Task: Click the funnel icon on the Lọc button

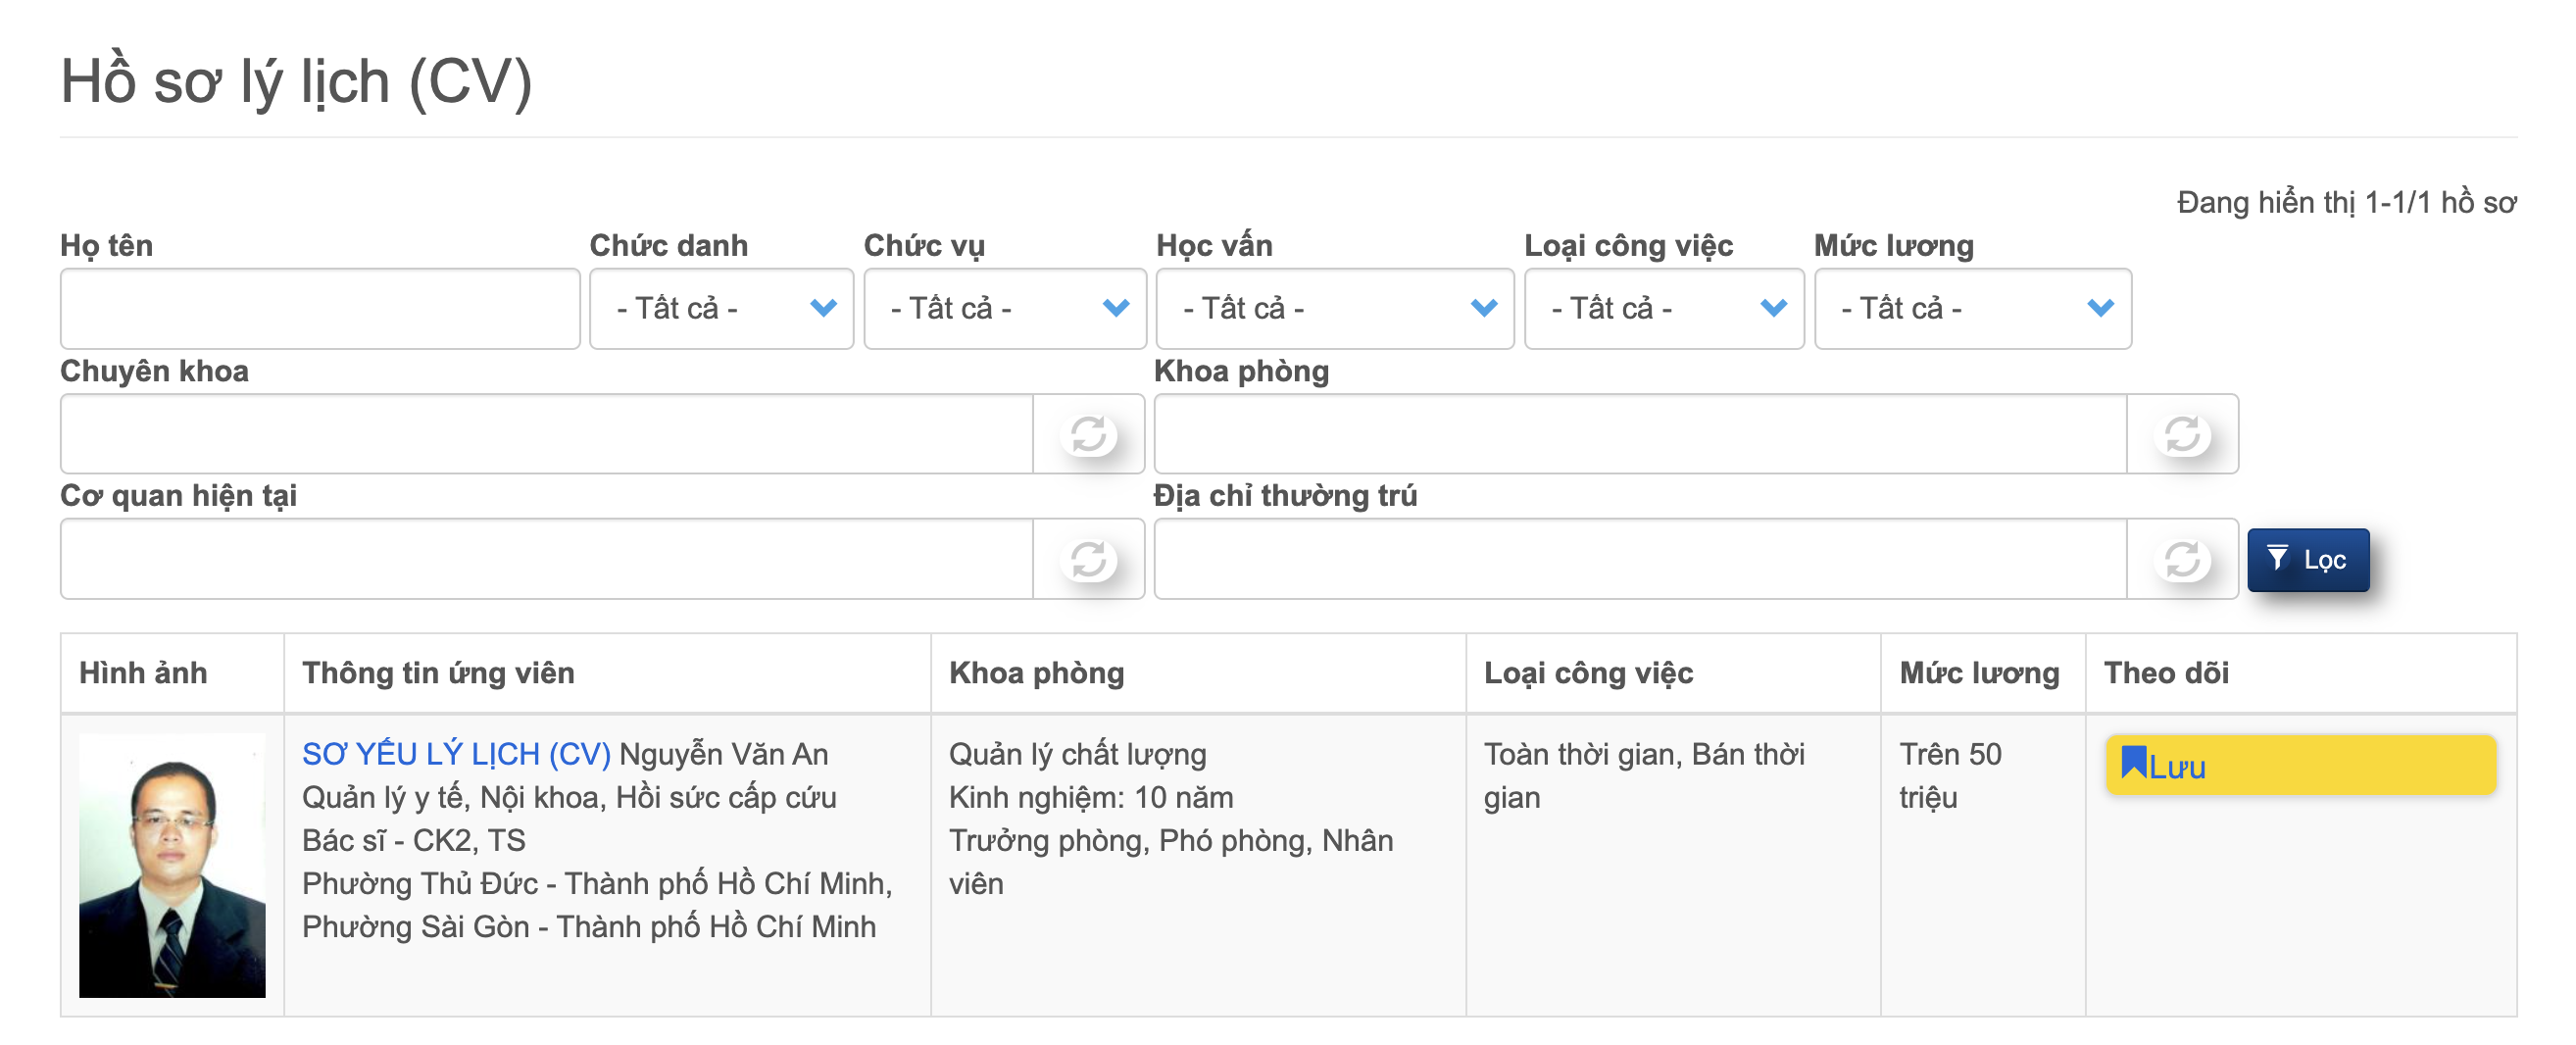Action: pyautogui.click(x=2277, y=558)
